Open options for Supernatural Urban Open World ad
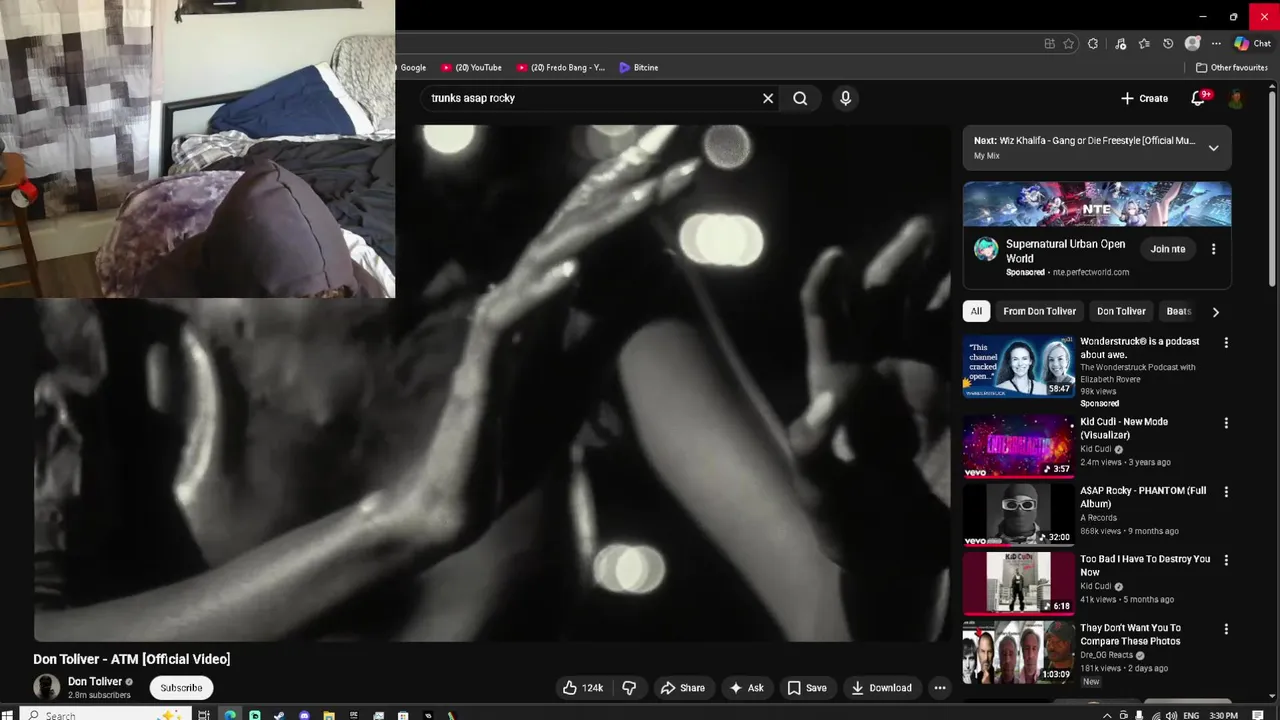 coord(1213,249)
